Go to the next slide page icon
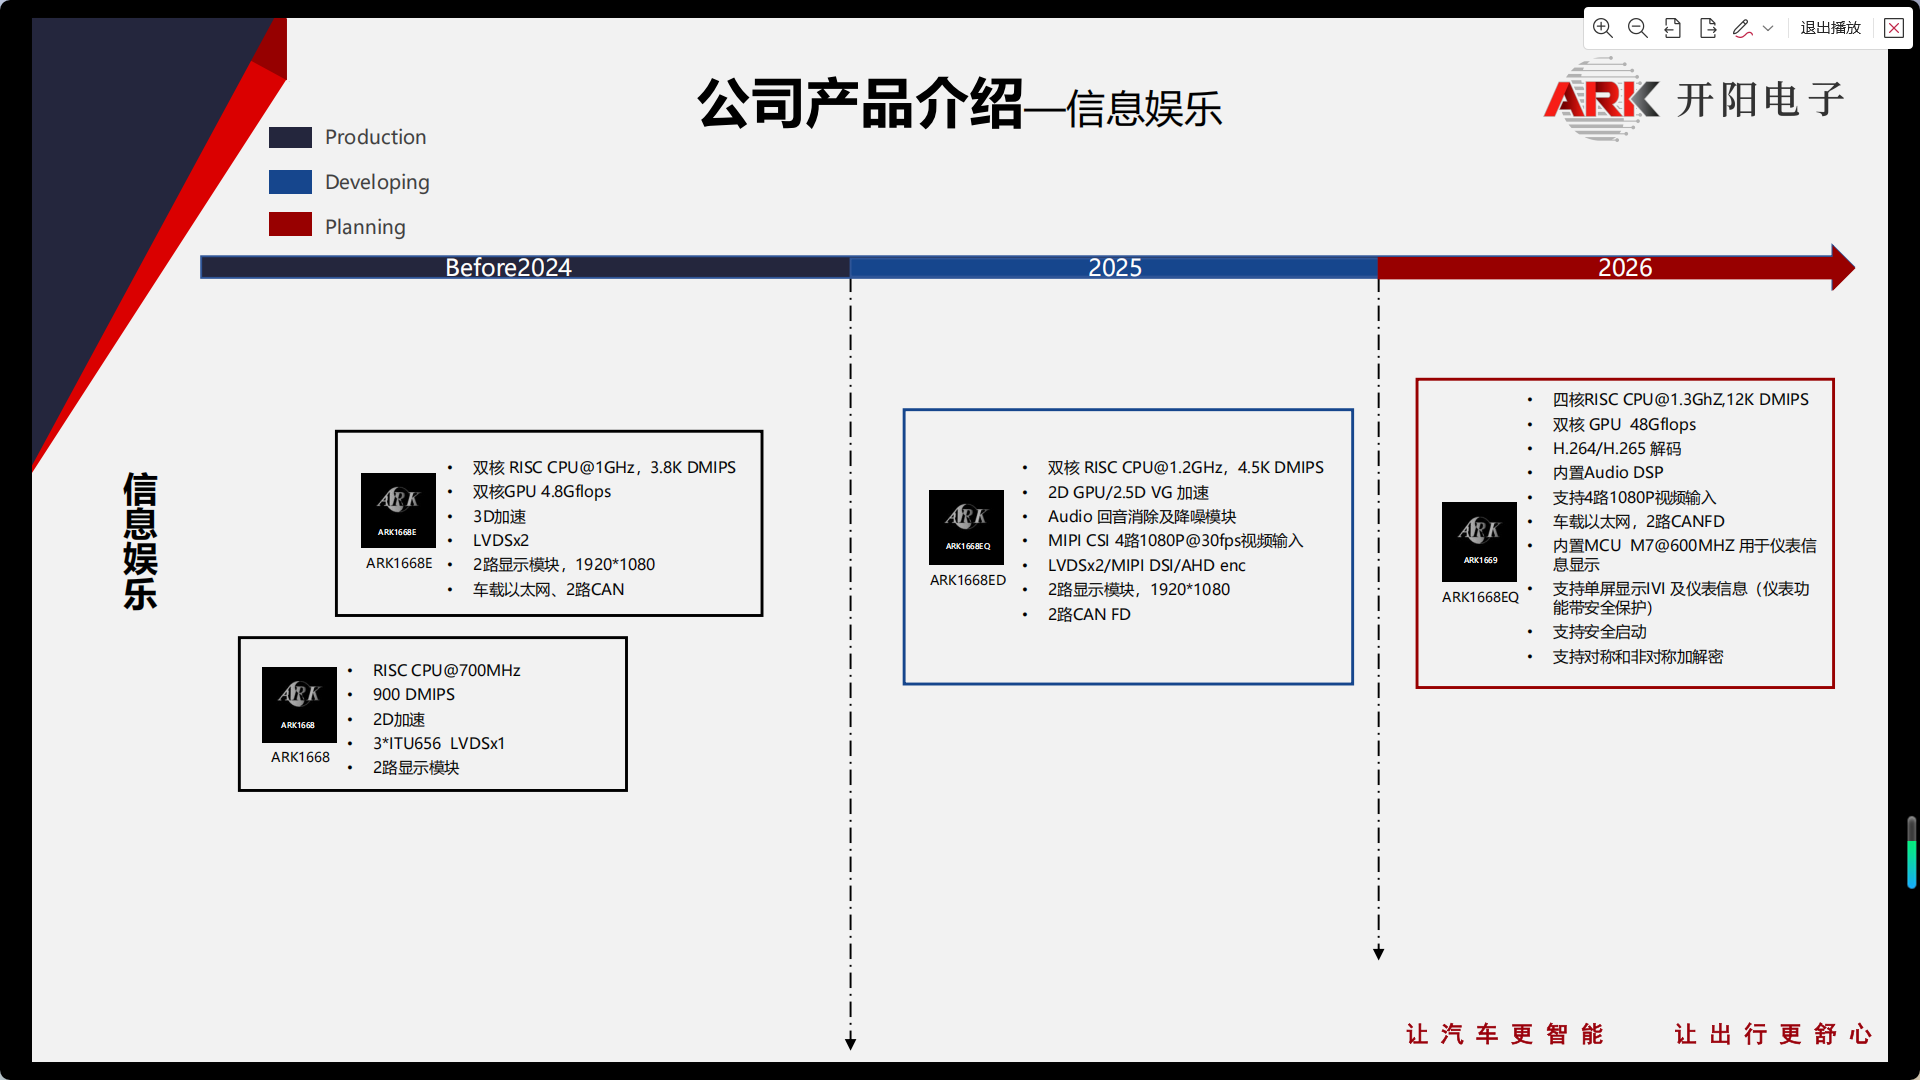Viewport: 1920px width, 1080px height. [1708, 28]
